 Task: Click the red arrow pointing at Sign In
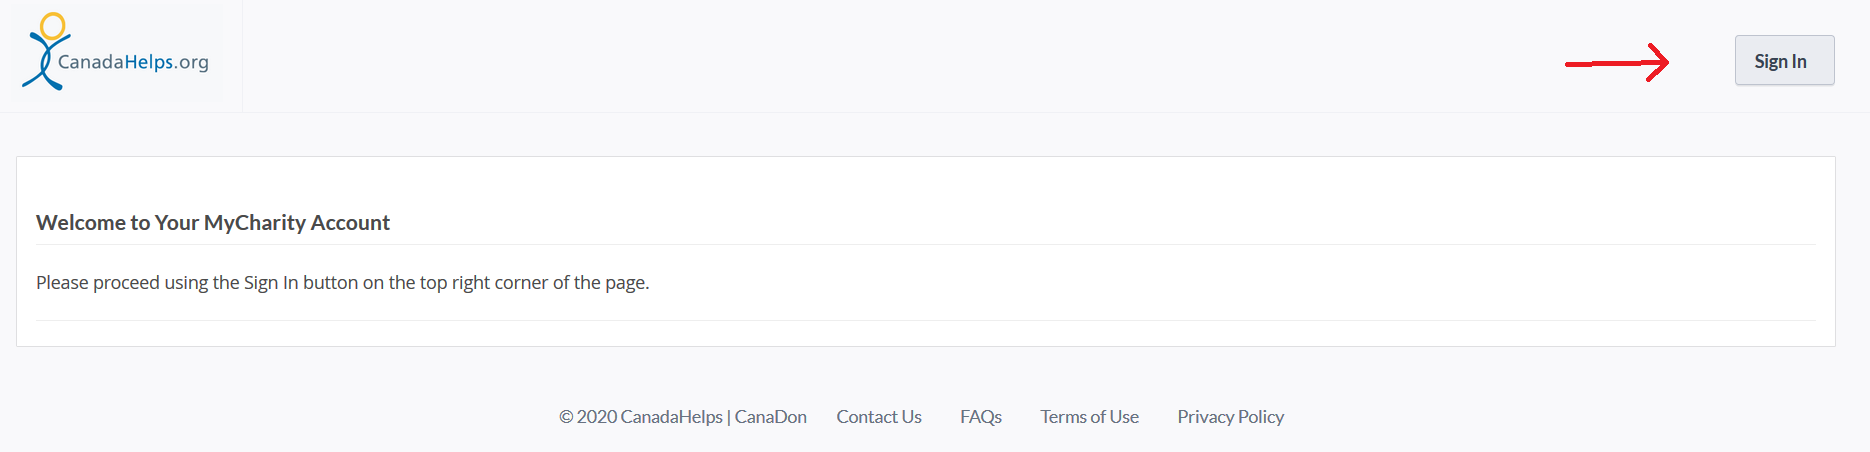point(1617,63)
